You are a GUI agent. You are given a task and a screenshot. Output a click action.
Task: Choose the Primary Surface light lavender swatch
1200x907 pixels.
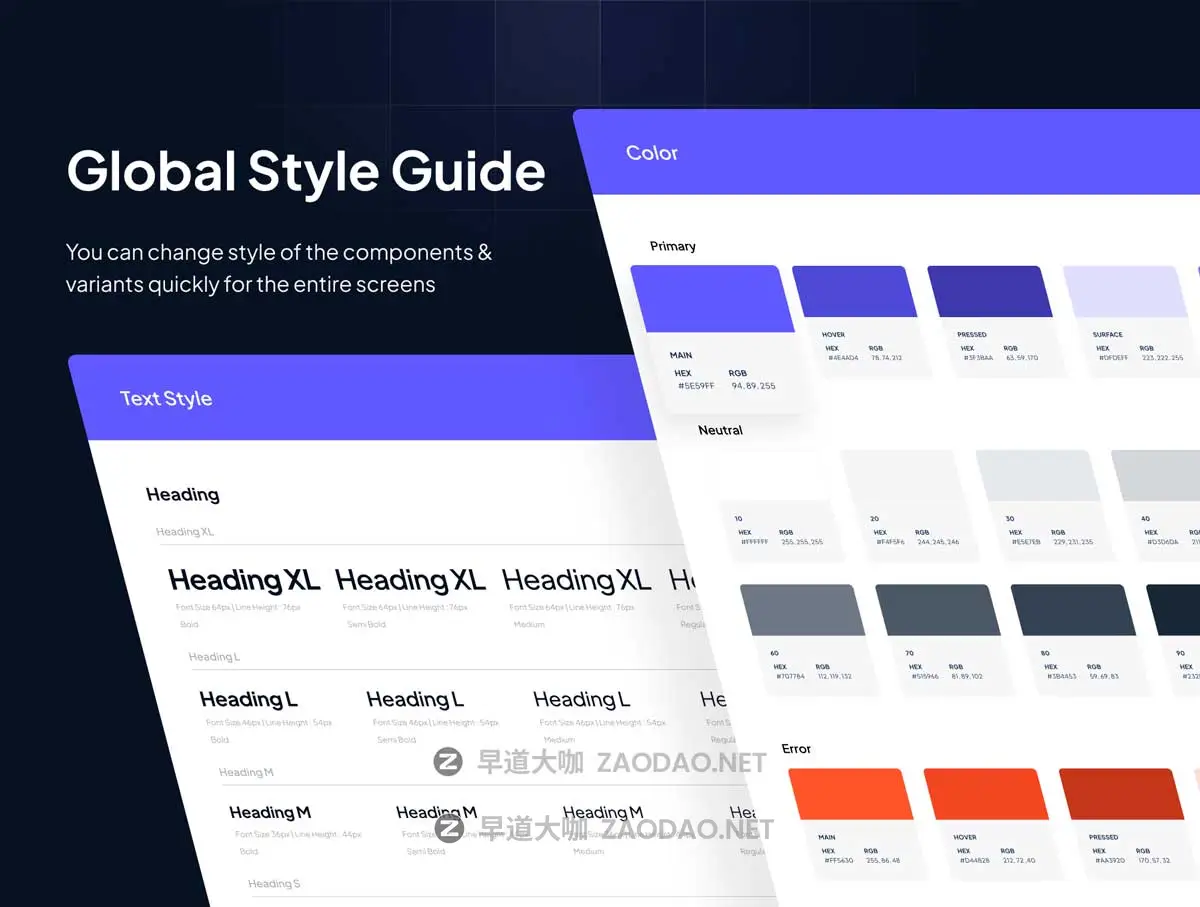1125,292
